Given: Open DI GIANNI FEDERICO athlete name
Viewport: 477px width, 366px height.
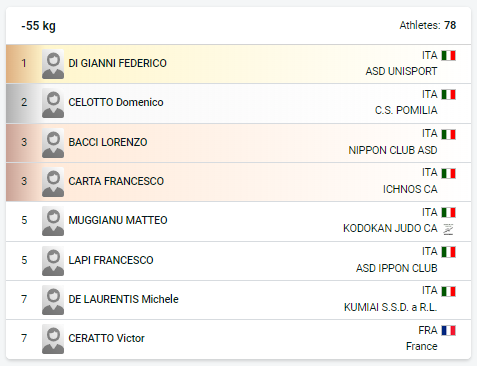Looking at the screenshot, I should (117, 63).
